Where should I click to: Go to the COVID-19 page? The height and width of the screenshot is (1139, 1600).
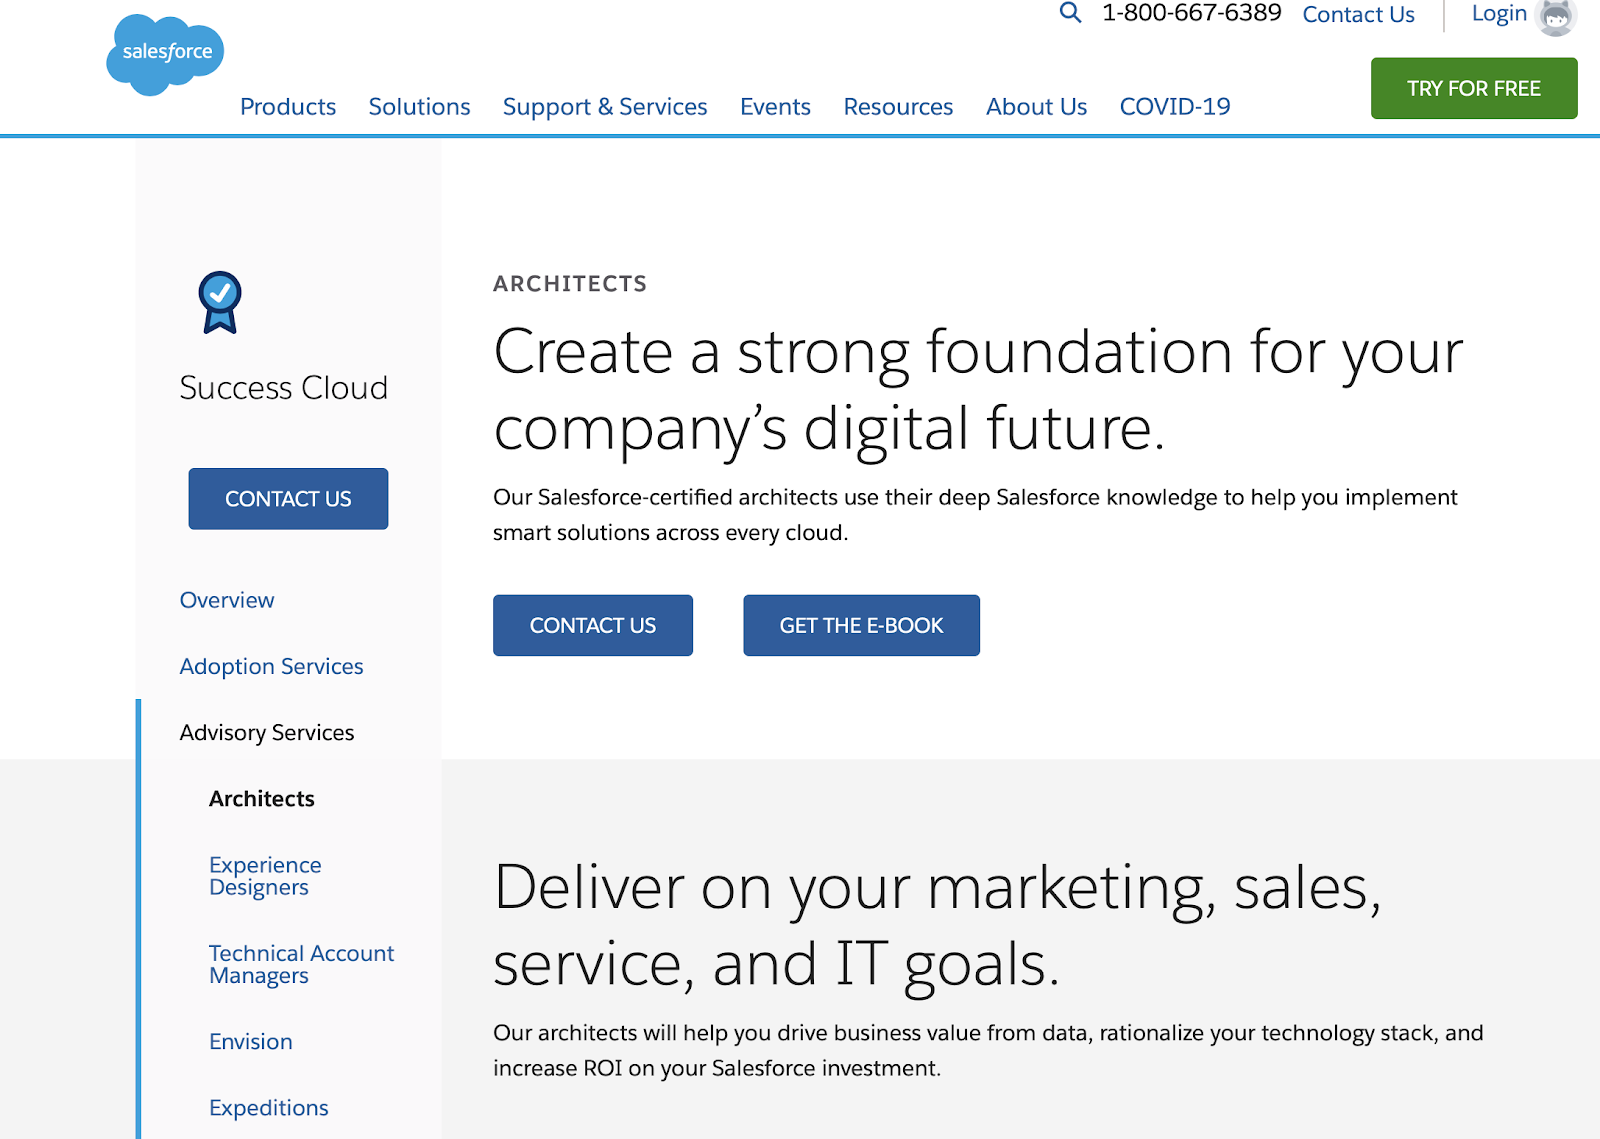[1175, 107]
